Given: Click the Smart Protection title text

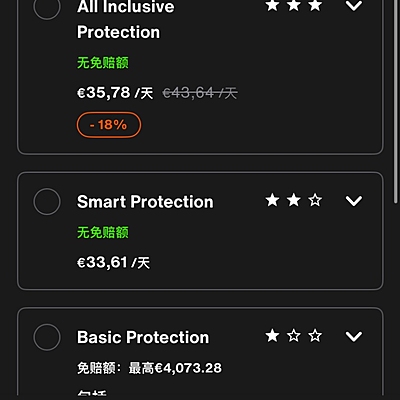Looking at the screenshot, I should 145,202.
